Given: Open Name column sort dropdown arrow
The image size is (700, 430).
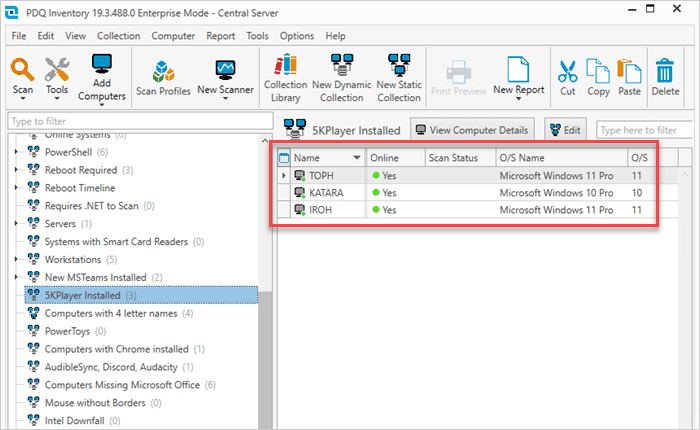Looking at the screenshot, I should point(357,158).
